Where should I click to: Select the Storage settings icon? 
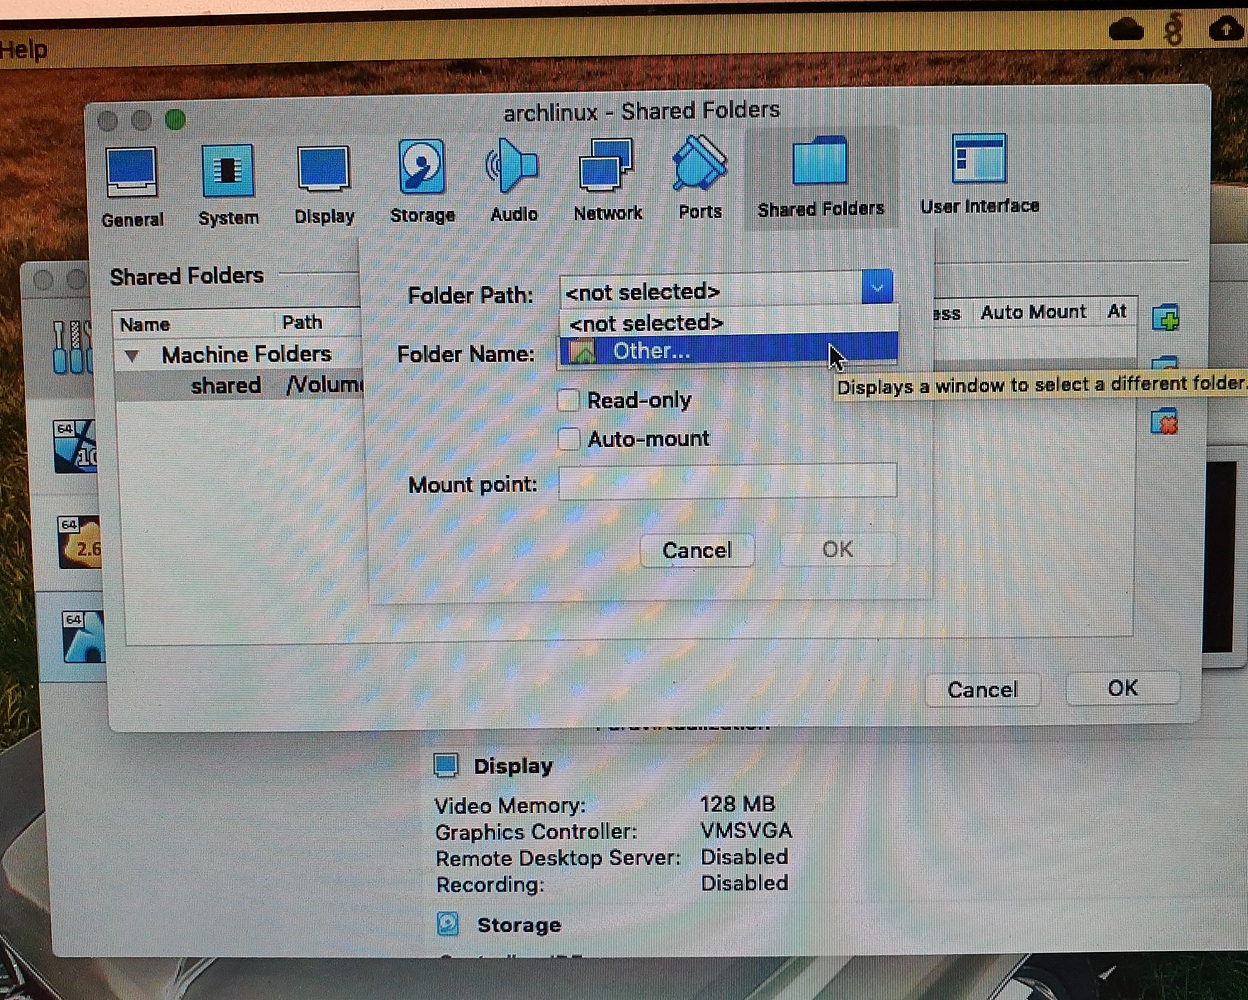coord(421,180)
